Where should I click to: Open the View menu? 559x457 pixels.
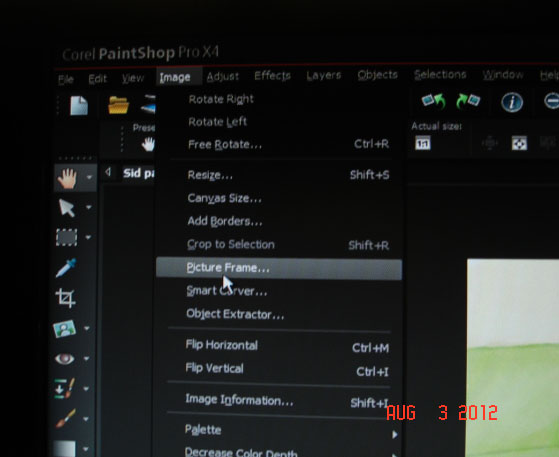[x=133, y=78]
